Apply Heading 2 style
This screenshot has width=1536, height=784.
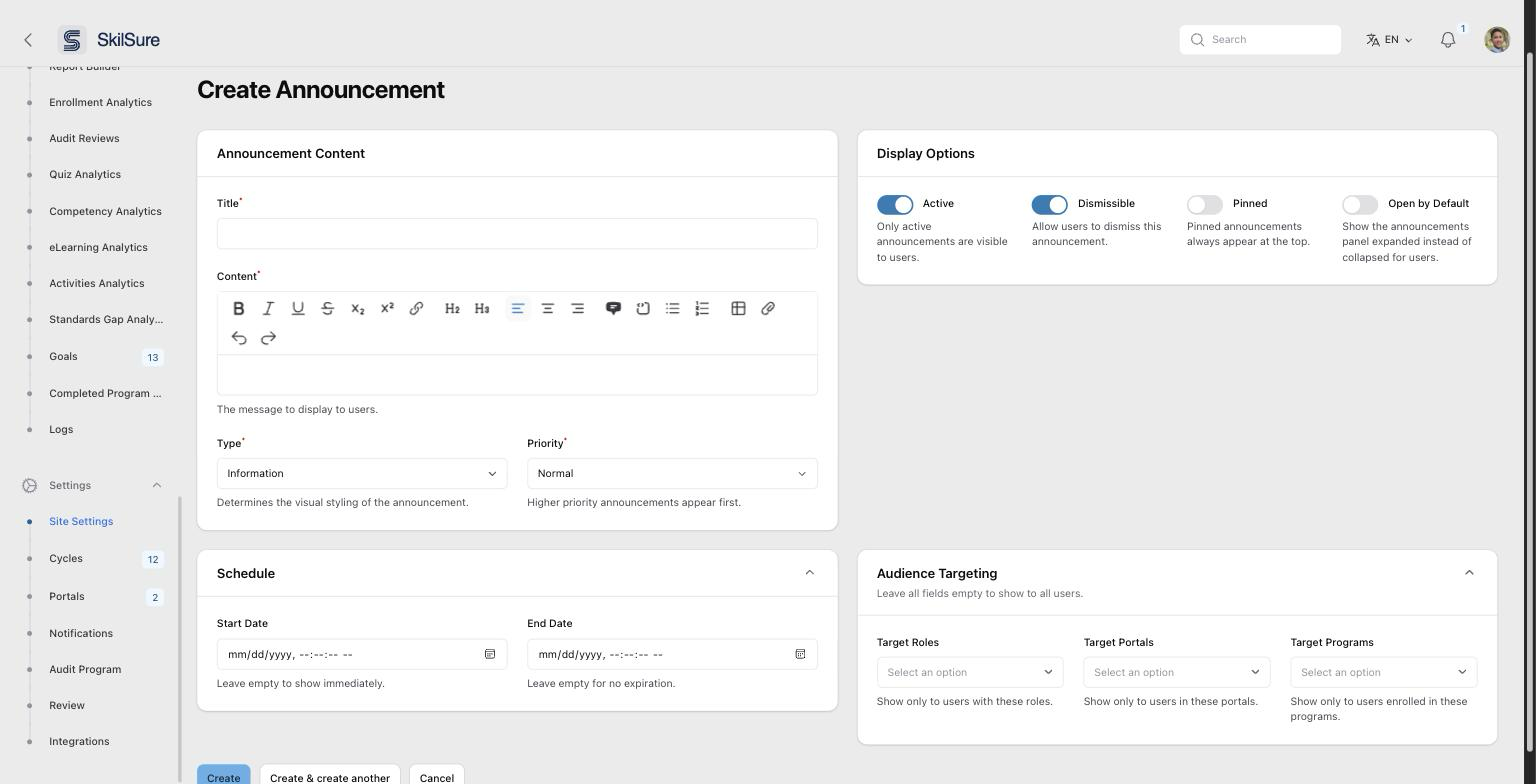(x=452, y=308)
